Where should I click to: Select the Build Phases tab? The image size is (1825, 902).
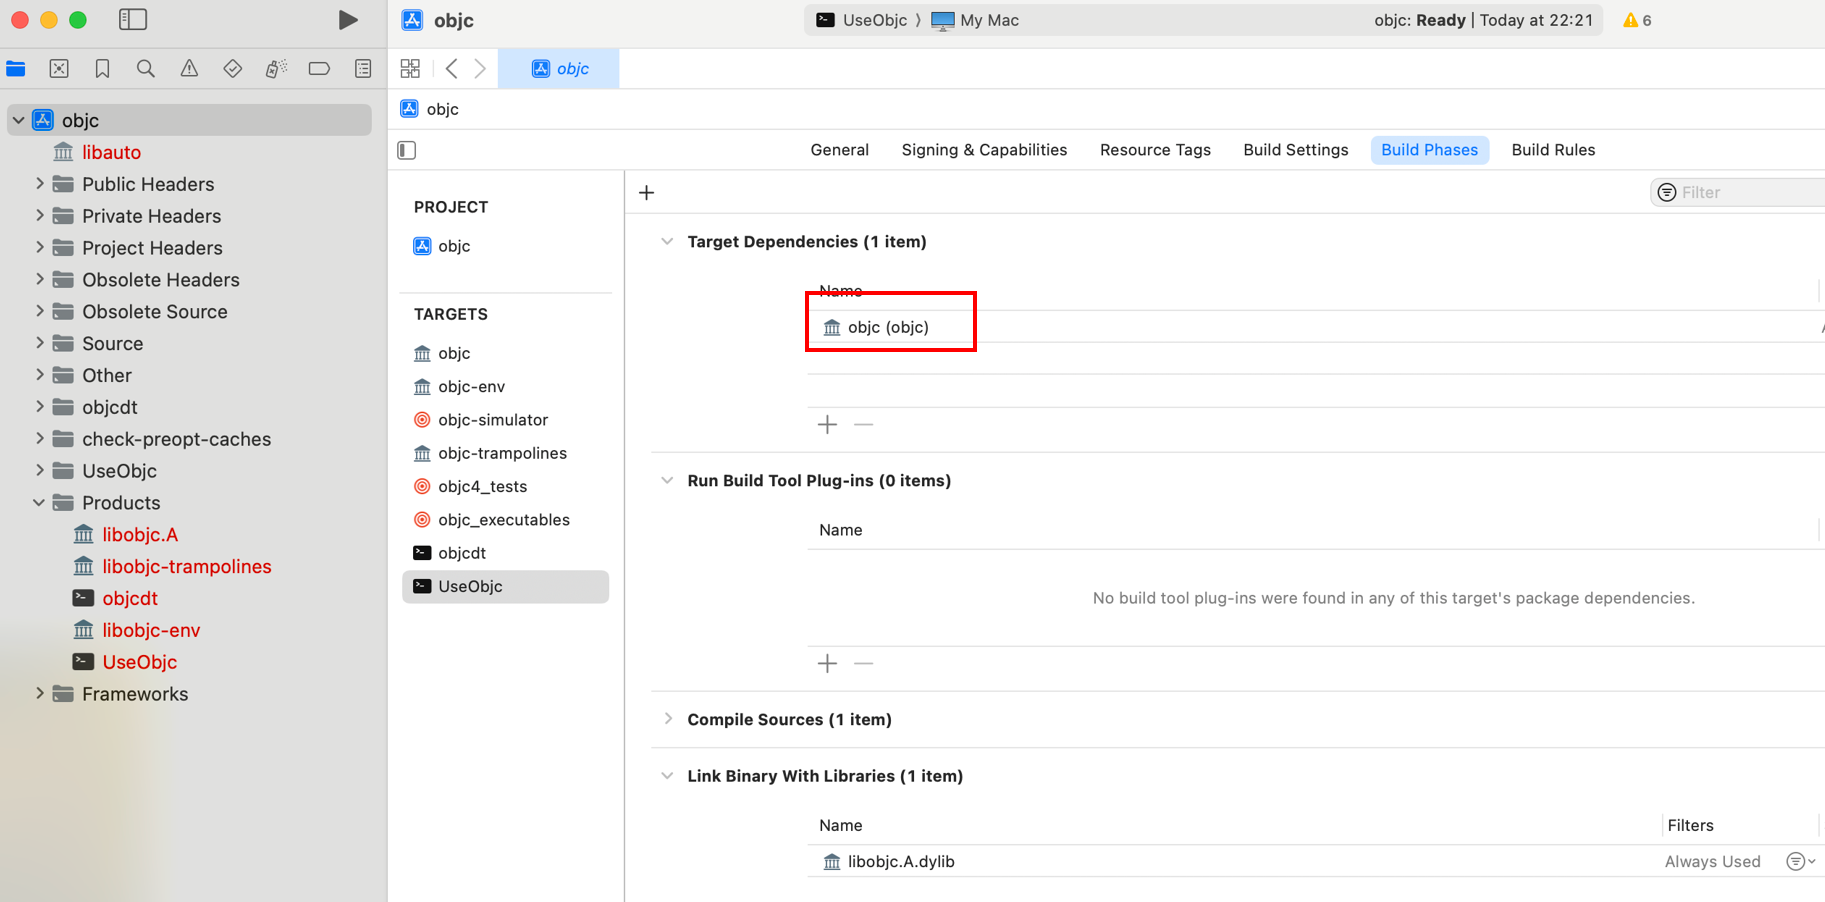(x=1429, y=150)
